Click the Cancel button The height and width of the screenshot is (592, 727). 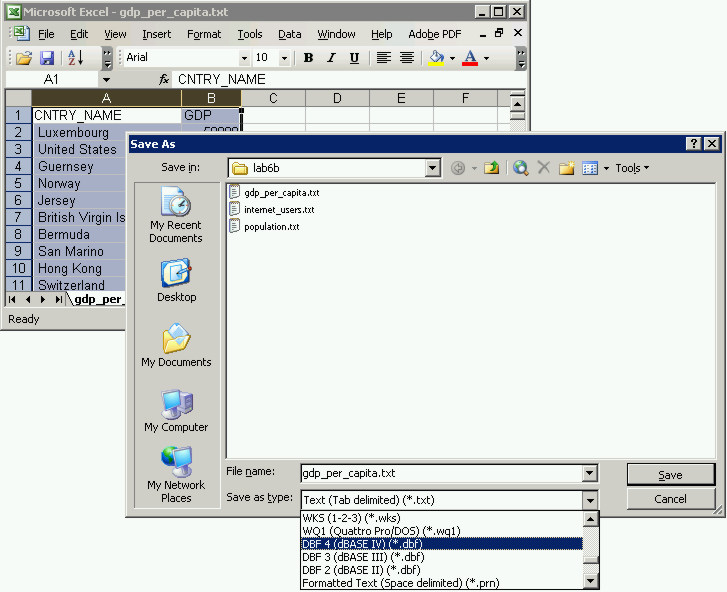point(670,499)
